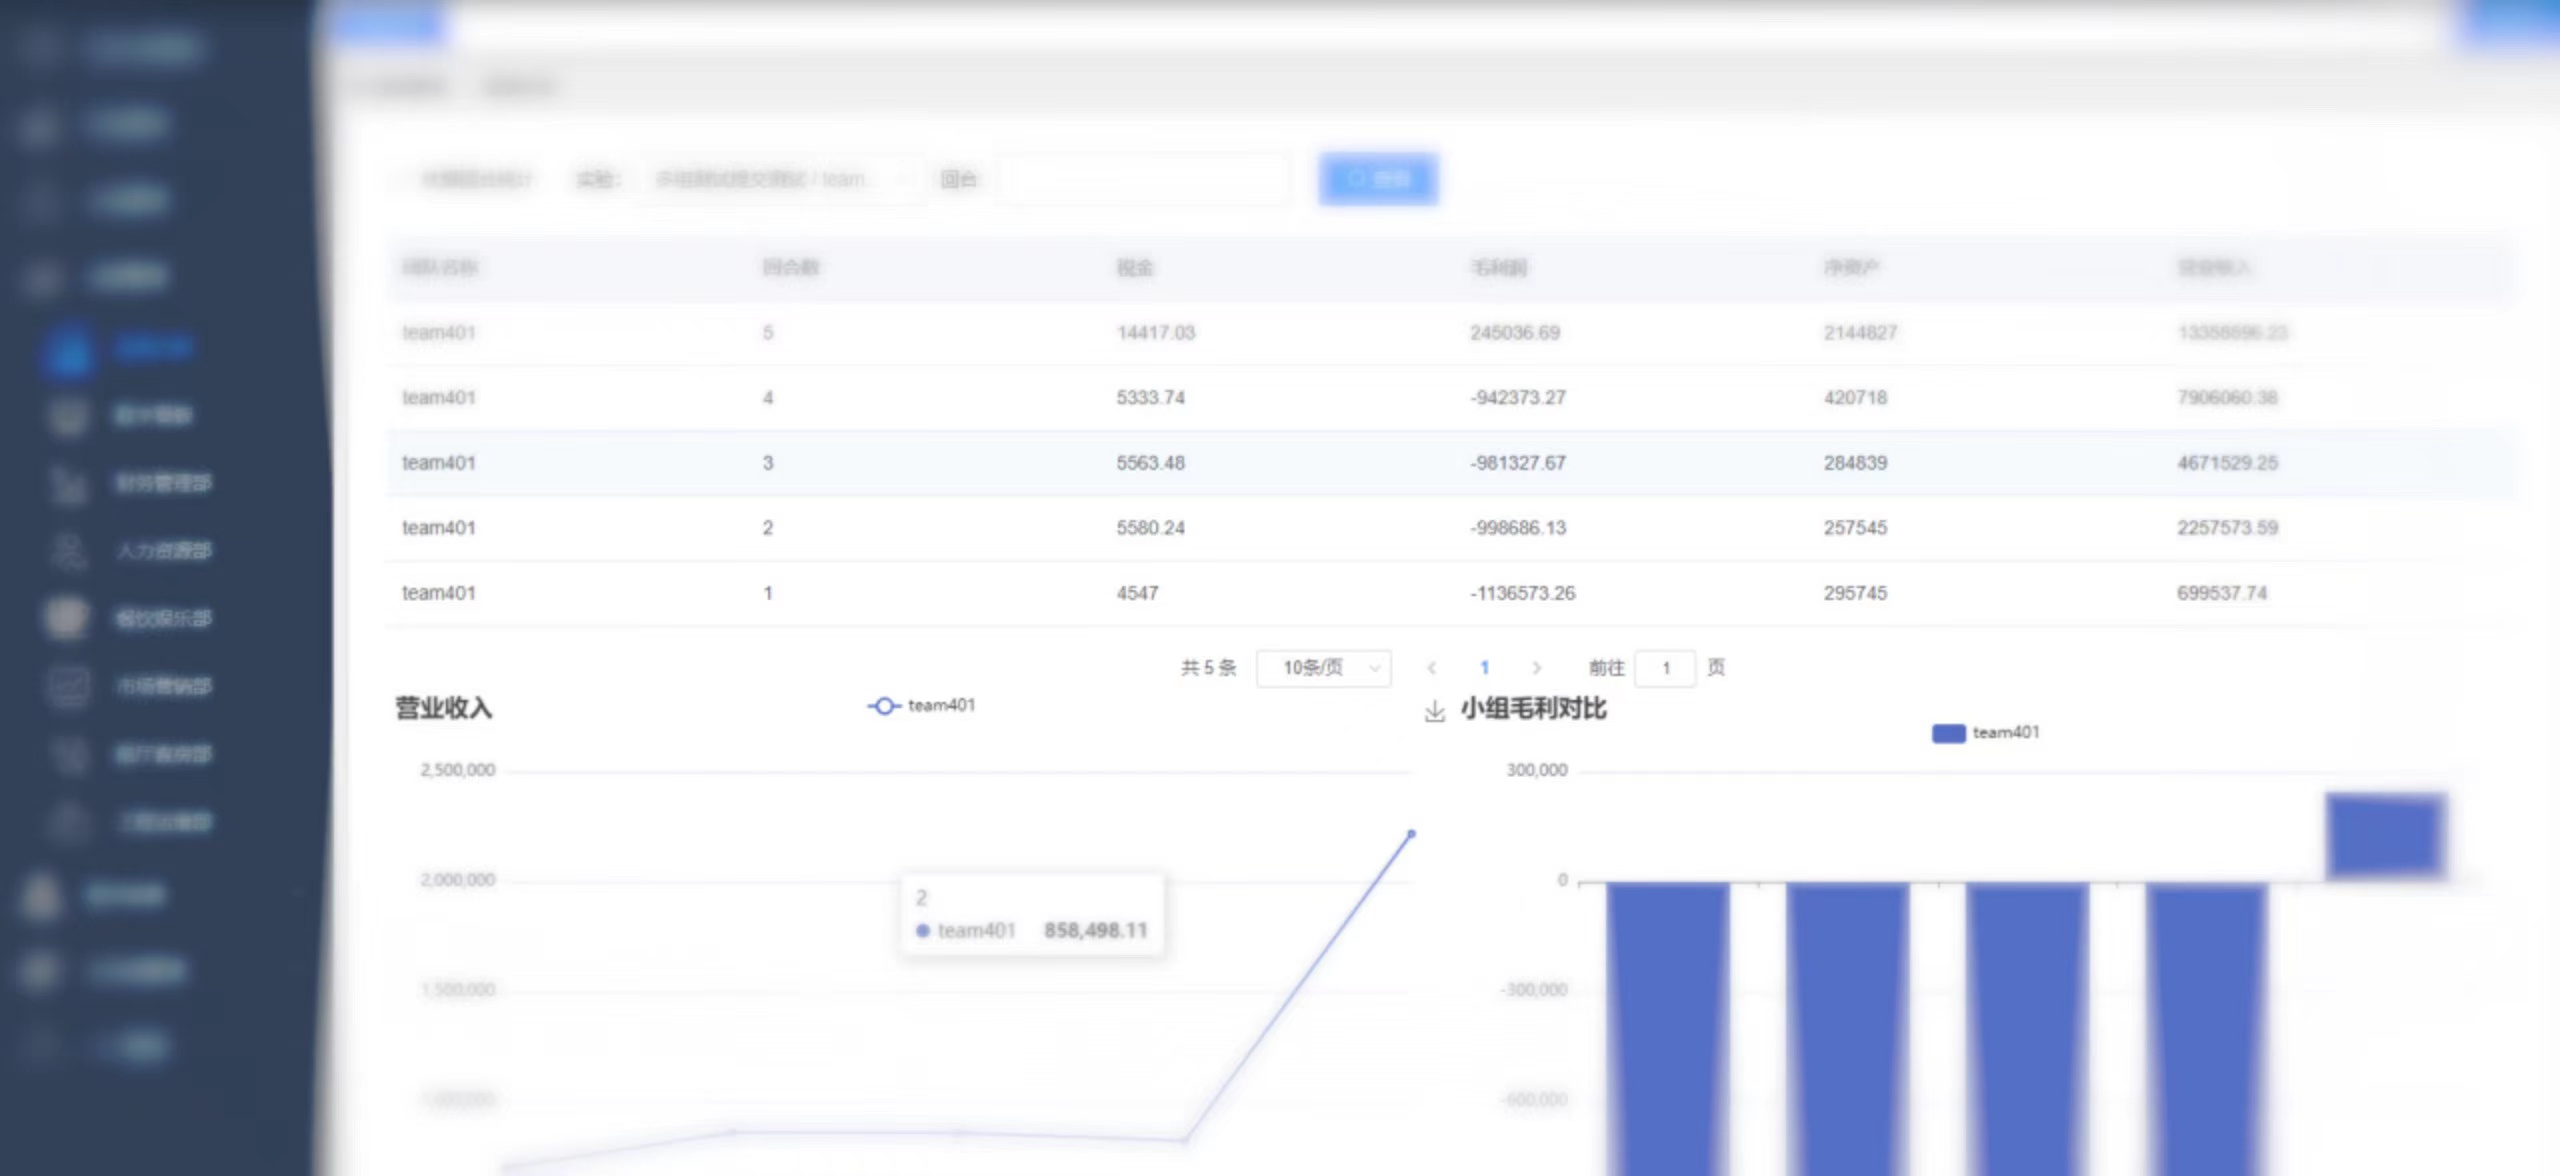Click the 餐饮娱乐部 sidebar icon
The width and height of the screenshot is (2560, 1176).
(66, 618)
